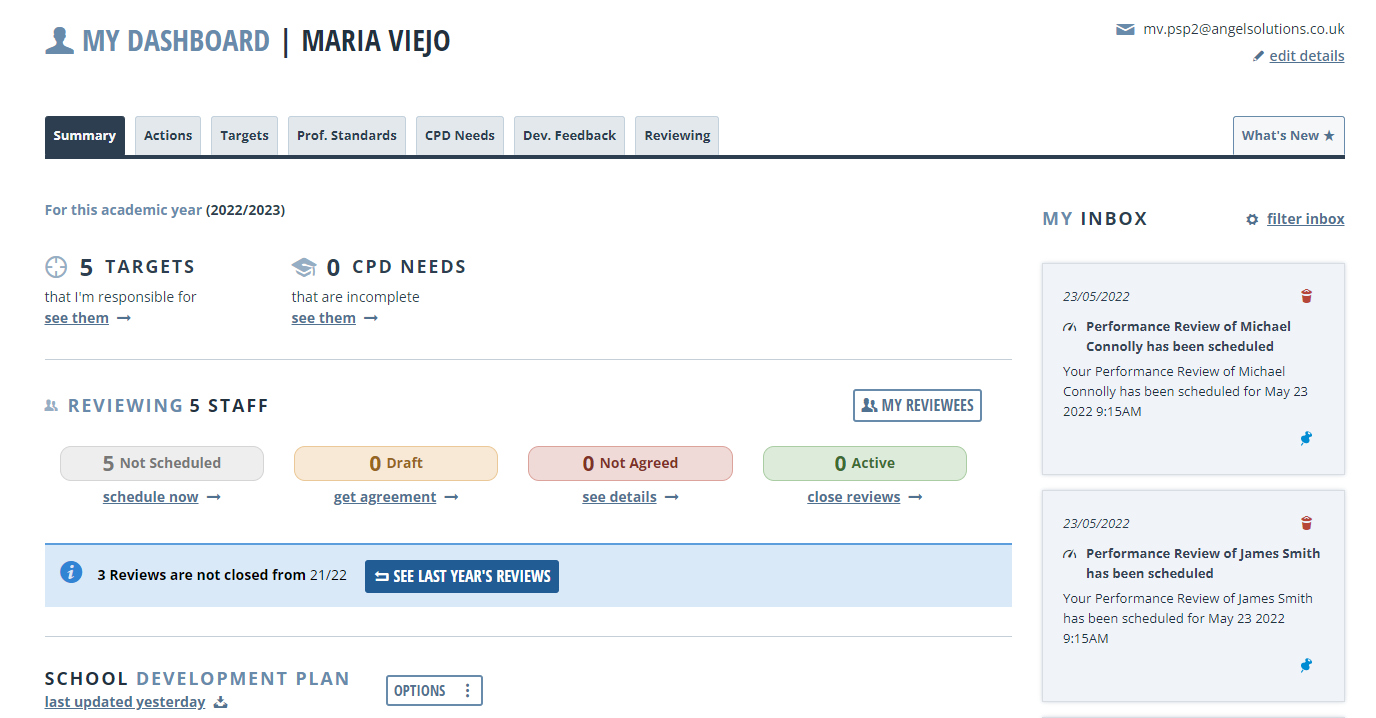
Task: Open the MY REVIEWEES list
Action: (x=917, y=405)
